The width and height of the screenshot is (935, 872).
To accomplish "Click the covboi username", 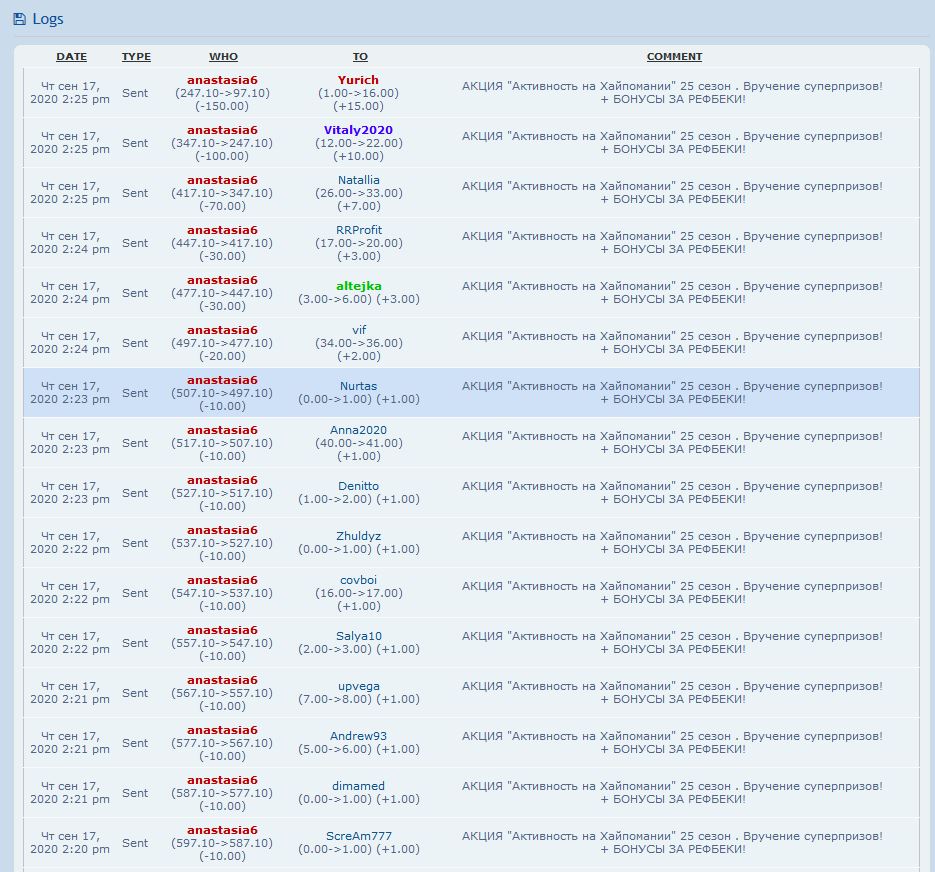I will tap(358, 580).
